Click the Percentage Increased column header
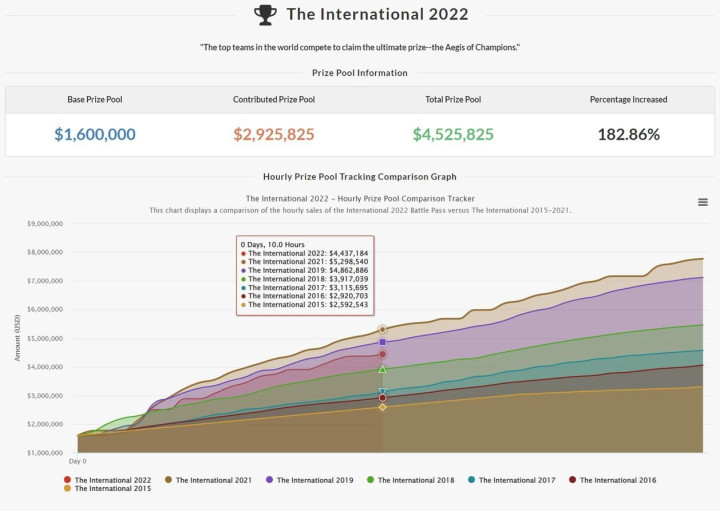 (629, 100)
